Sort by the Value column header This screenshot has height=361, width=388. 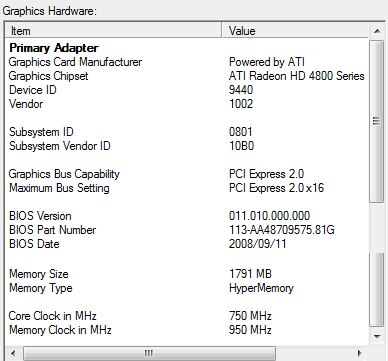coord(295,31)
